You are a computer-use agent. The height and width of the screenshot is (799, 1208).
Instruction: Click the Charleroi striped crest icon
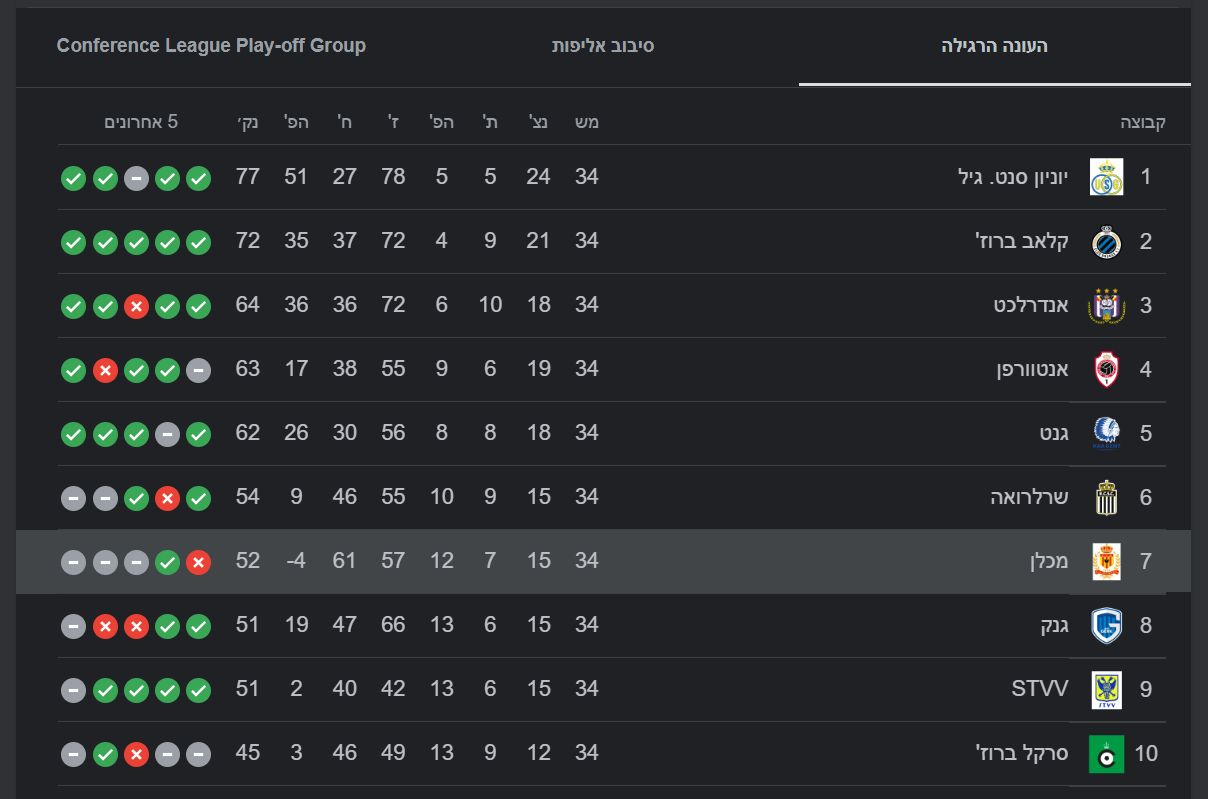(x=1106, y=497)
